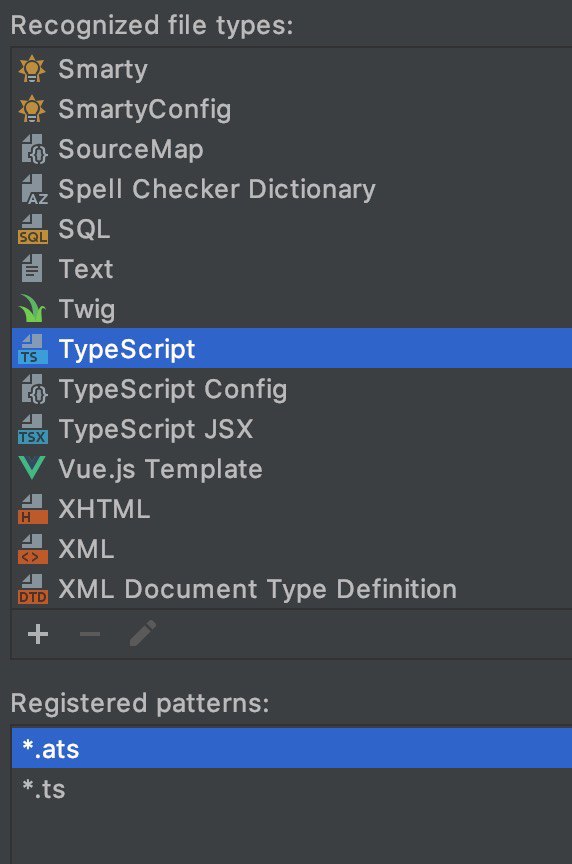Click the TS TypeScript icon
This screenshot has width=572, height=864.
coord(33,349)
